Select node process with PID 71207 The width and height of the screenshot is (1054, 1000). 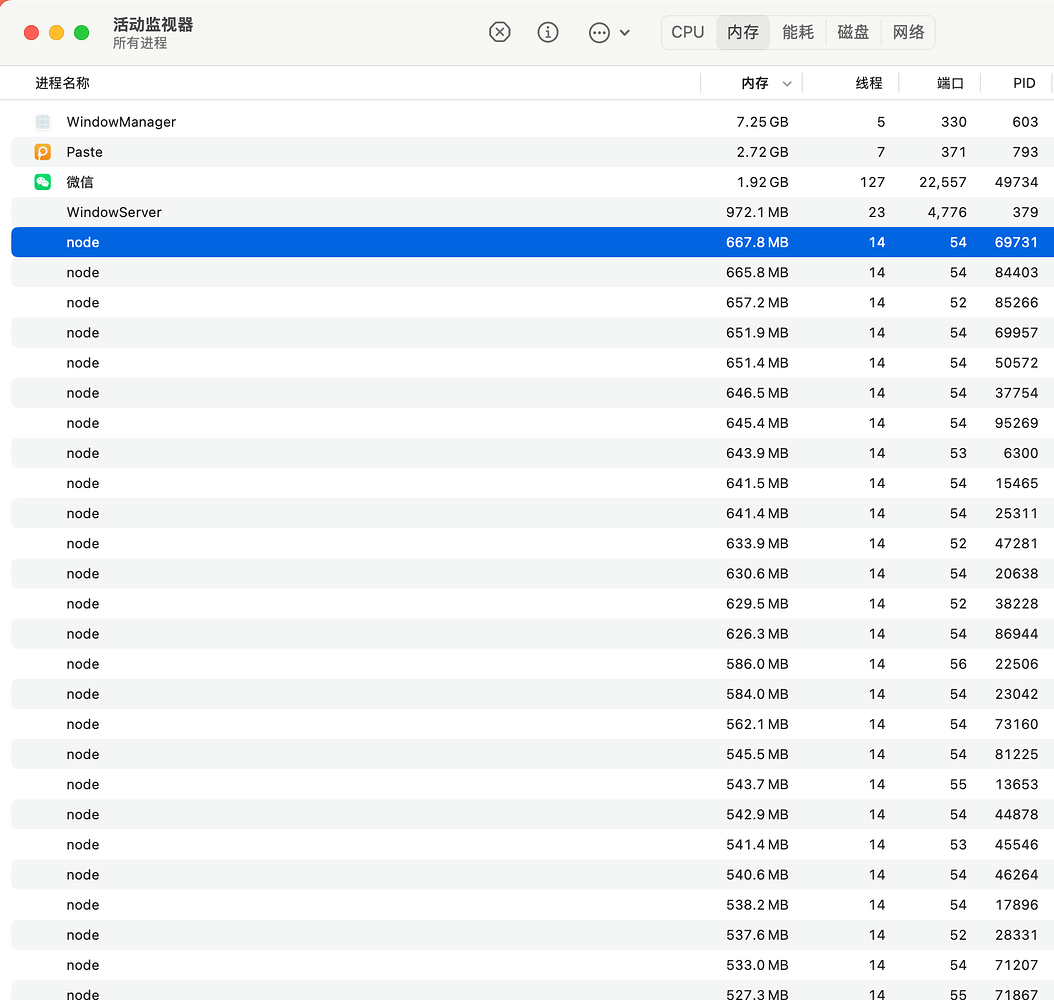(532, 965)
